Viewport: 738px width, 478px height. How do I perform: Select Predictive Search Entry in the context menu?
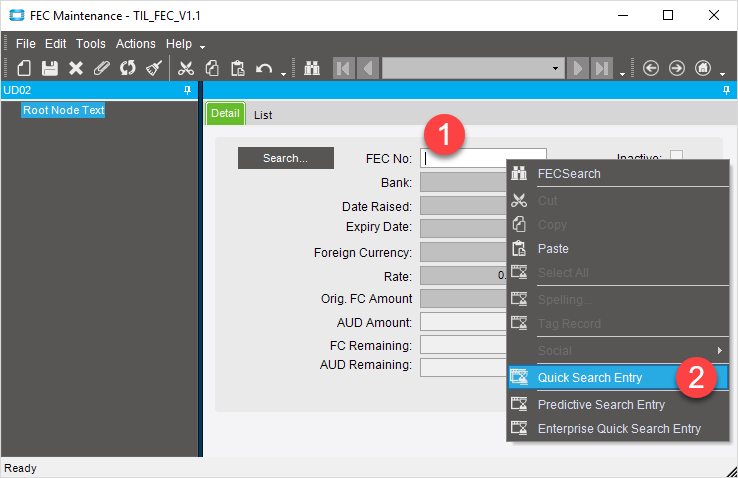618,404
